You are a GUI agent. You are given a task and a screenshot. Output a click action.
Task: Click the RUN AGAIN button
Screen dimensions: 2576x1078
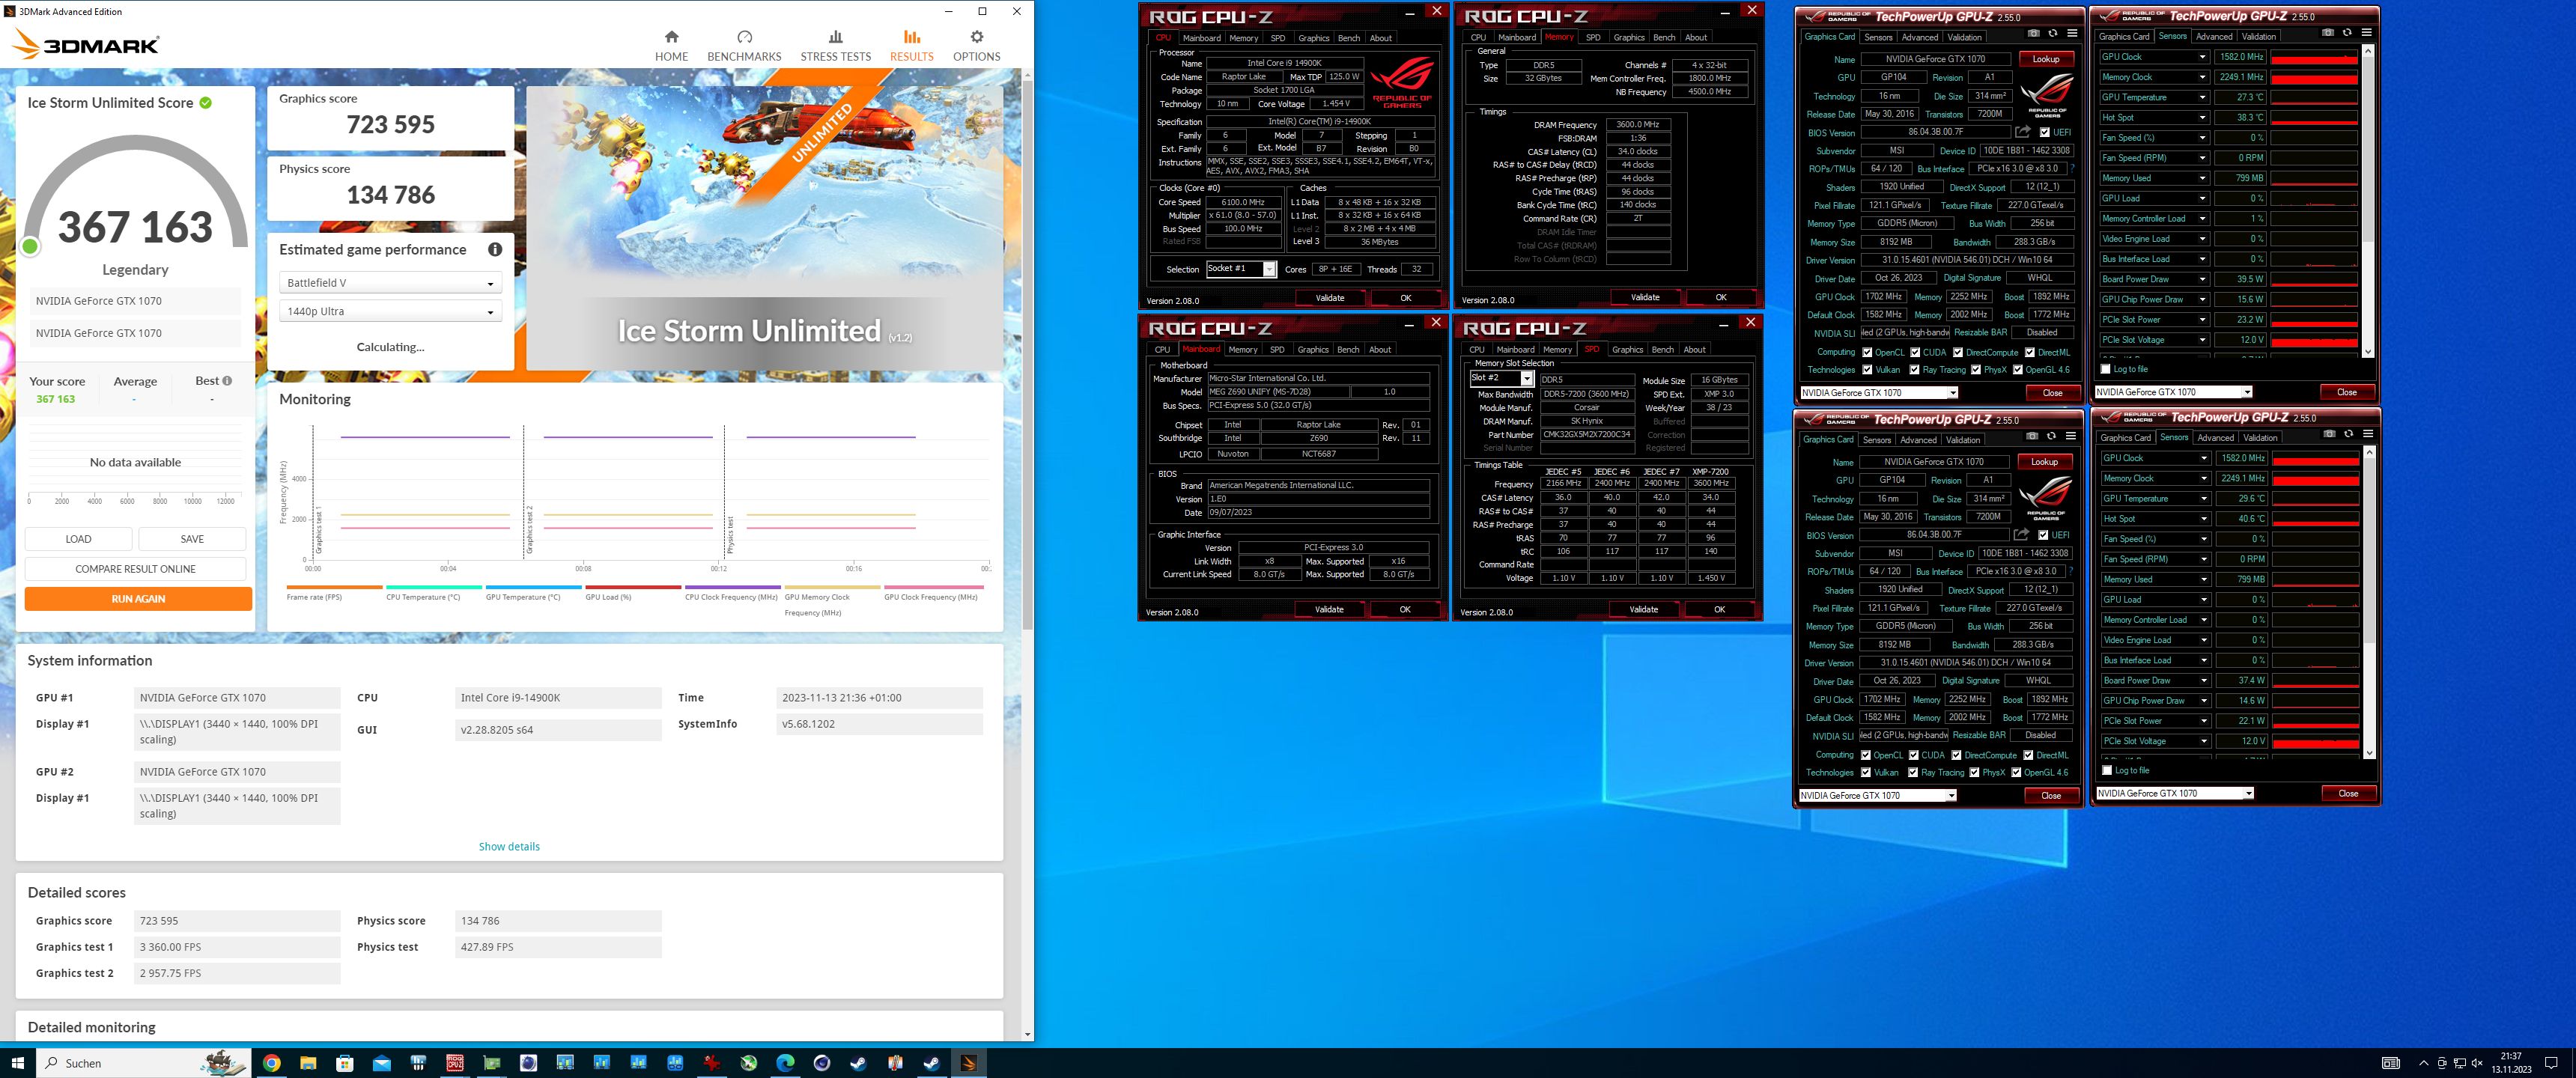138,599
